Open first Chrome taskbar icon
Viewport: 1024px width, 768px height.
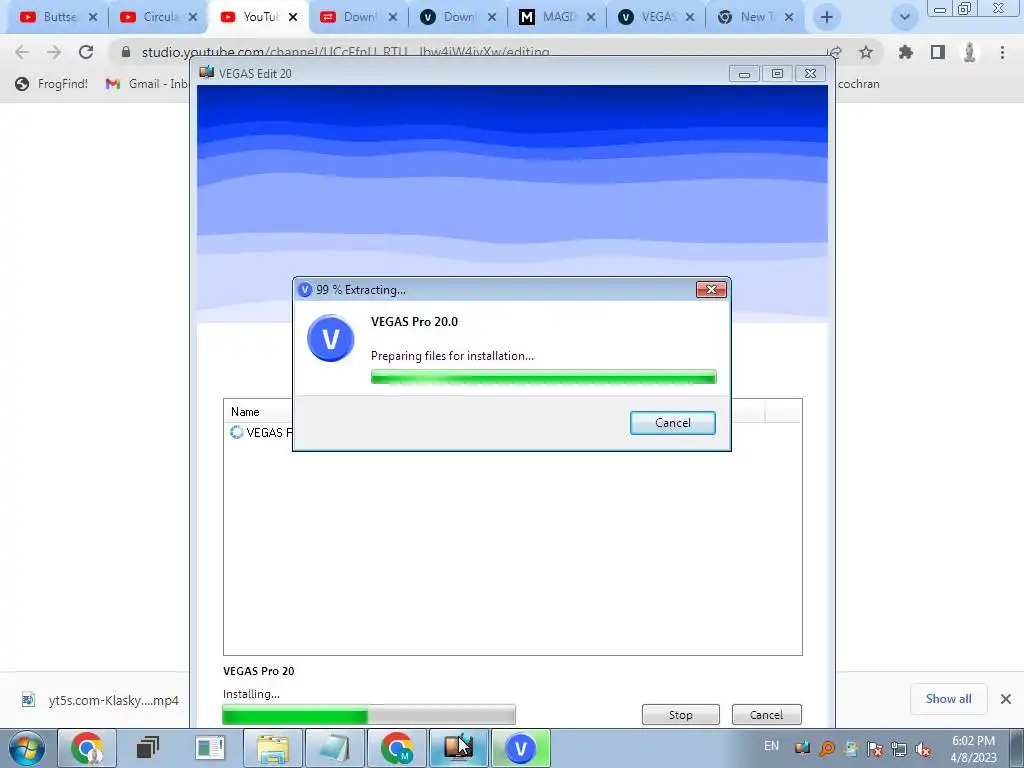[x=88, y=748]
